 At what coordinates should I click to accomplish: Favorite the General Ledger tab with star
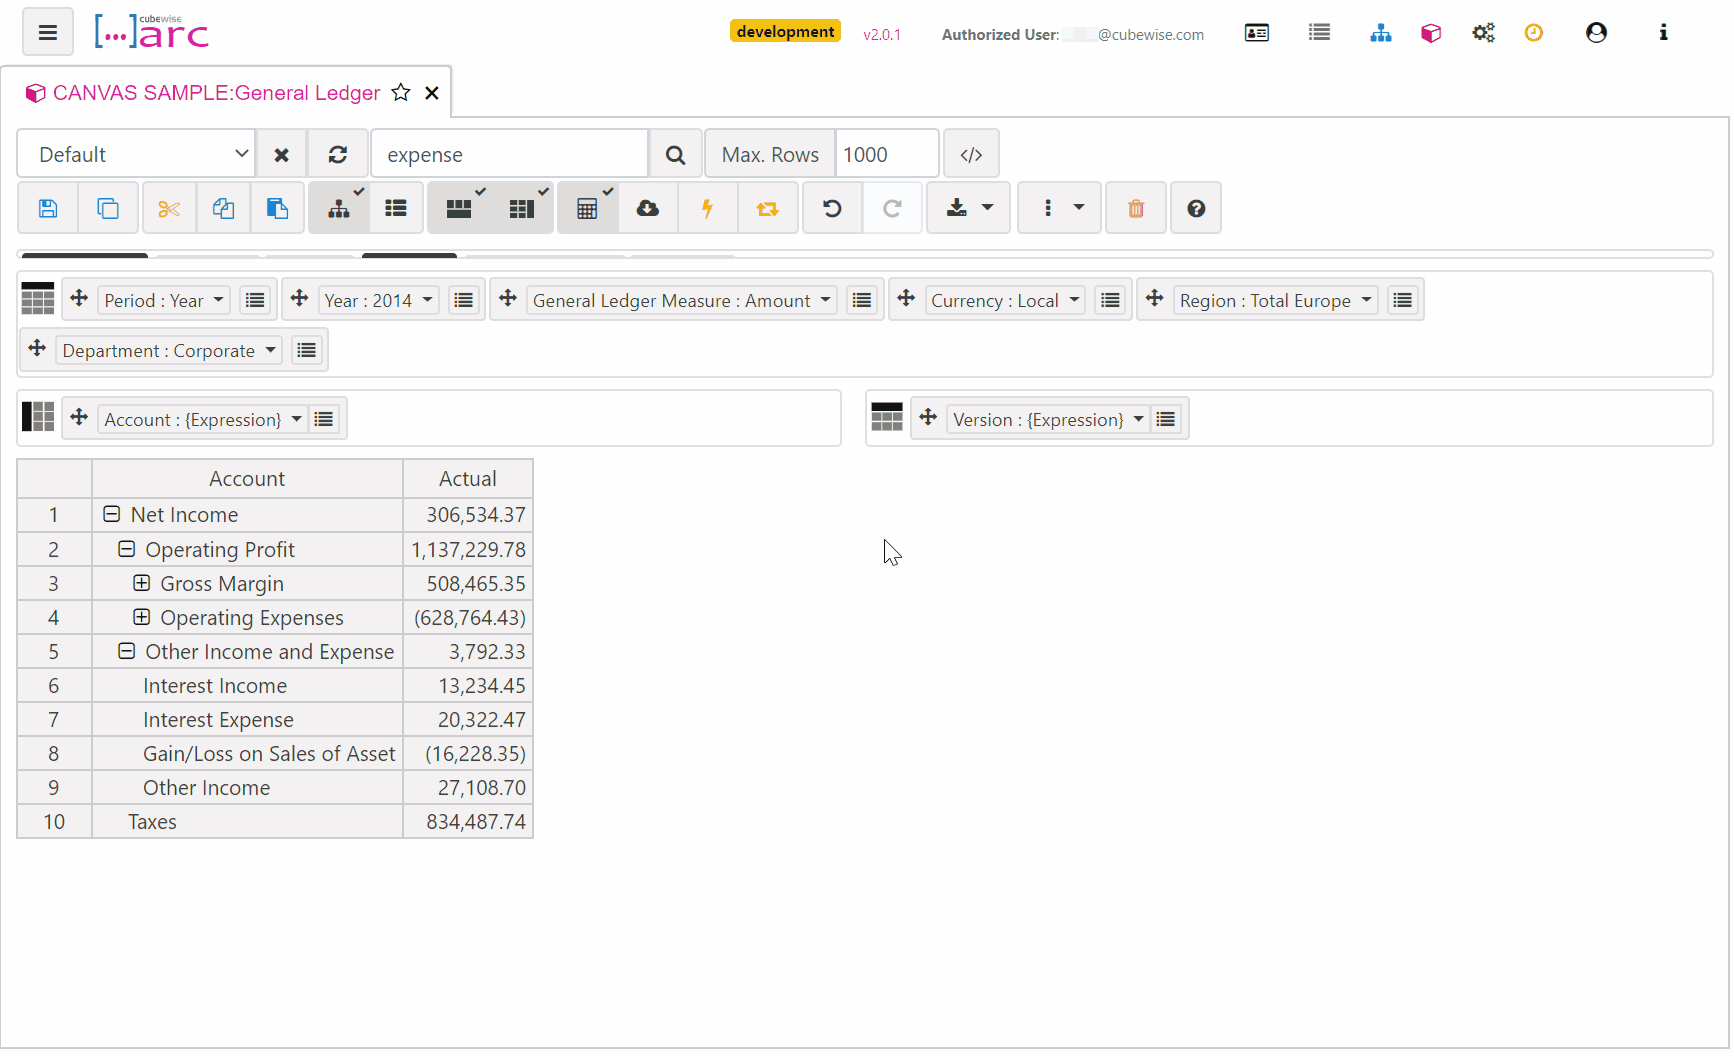tap(401, 93)
